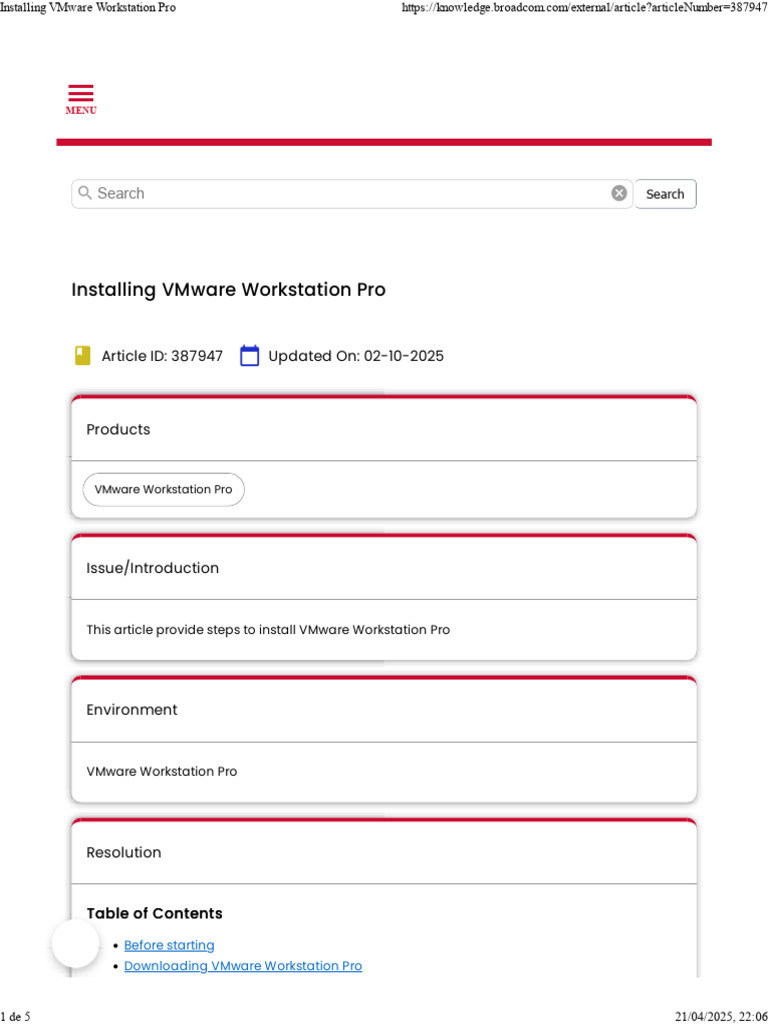Click the Issue/Introduction section header
The width and height of the screenshot is (768, 1024).
click(152, 568)
